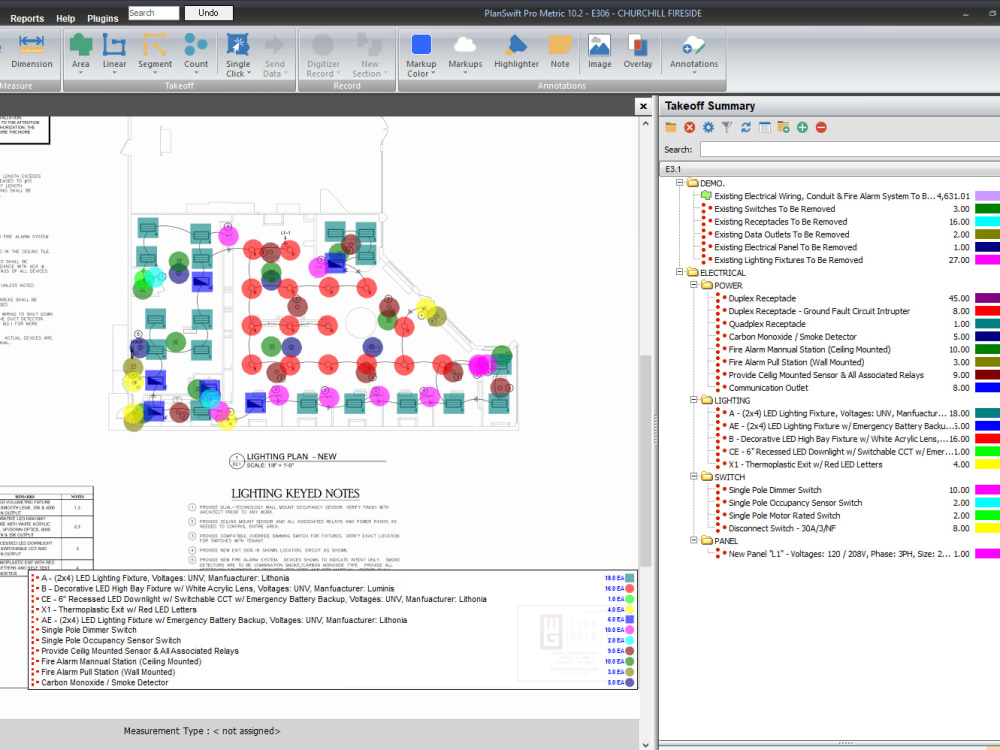Screen dimensions: 1000x750
Task: Click the red X icon in Takeoff Summary toolbar
Action: (689, 128)
